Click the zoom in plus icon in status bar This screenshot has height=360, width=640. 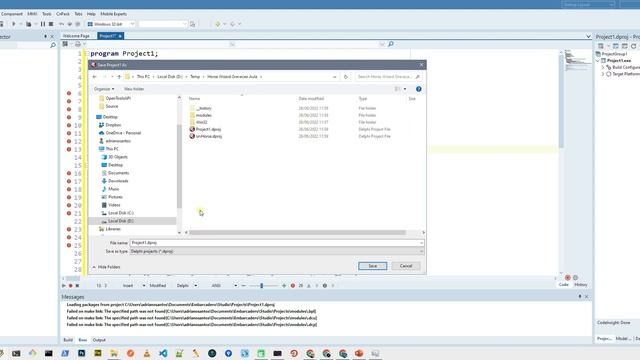point(284,286)
